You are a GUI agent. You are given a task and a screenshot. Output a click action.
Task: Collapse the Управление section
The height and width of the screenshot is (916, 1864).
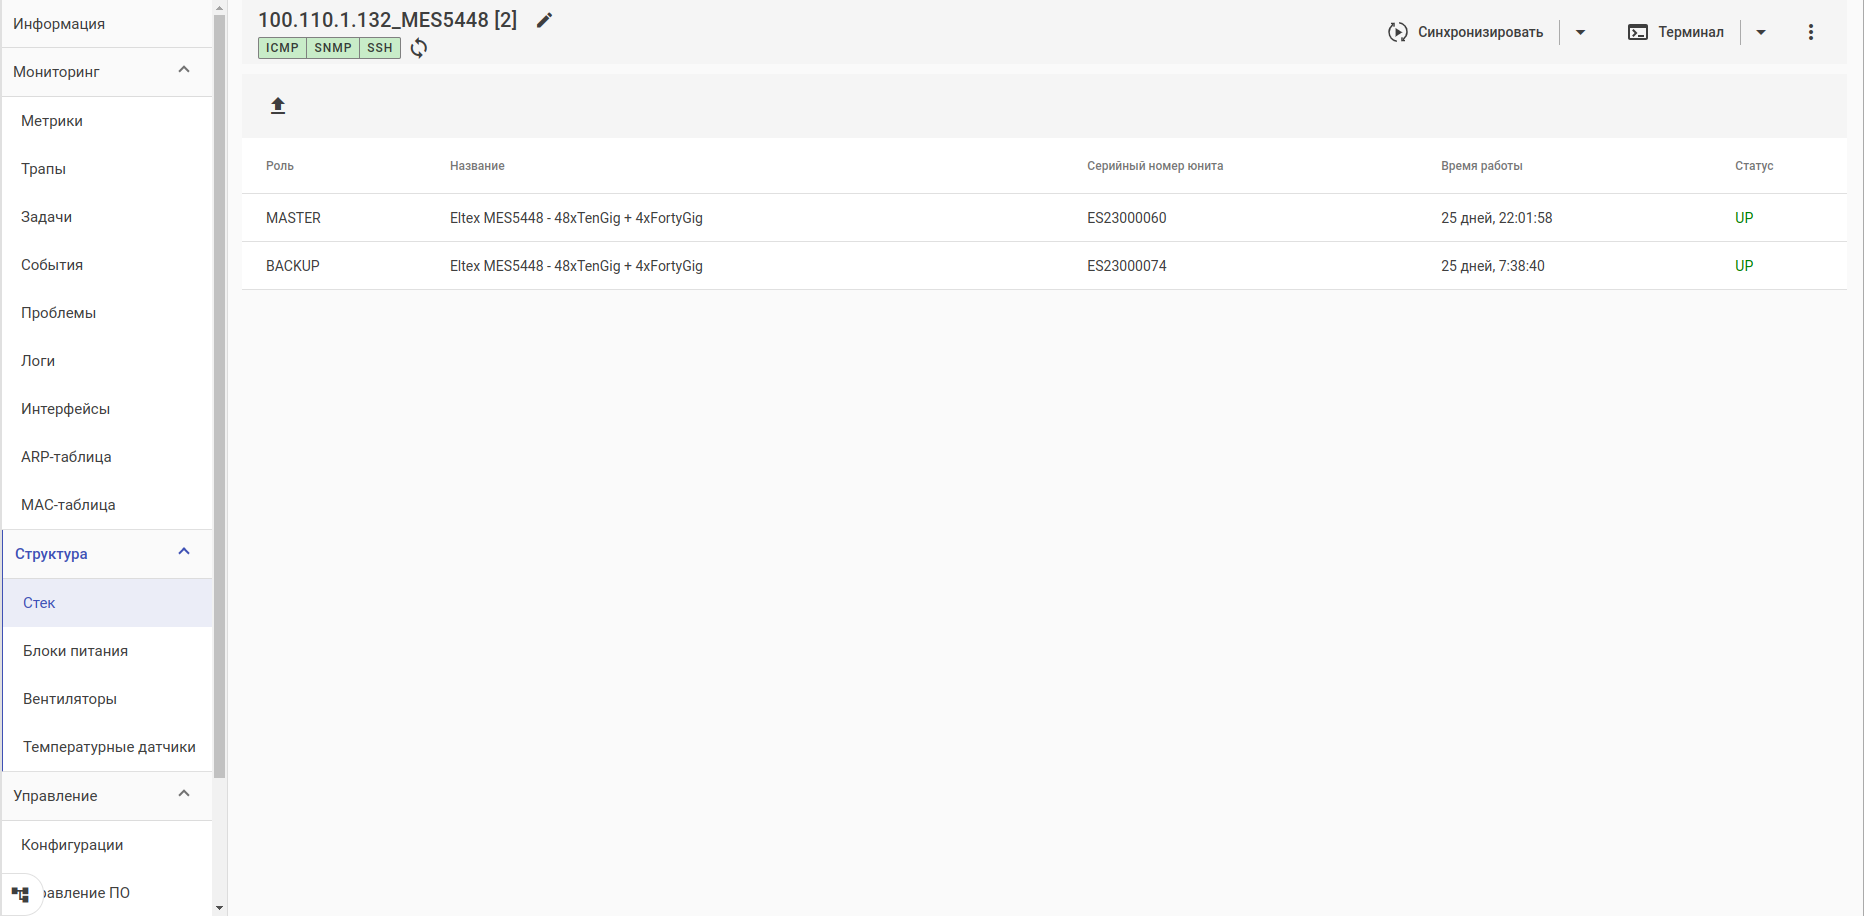pos(184,794)
